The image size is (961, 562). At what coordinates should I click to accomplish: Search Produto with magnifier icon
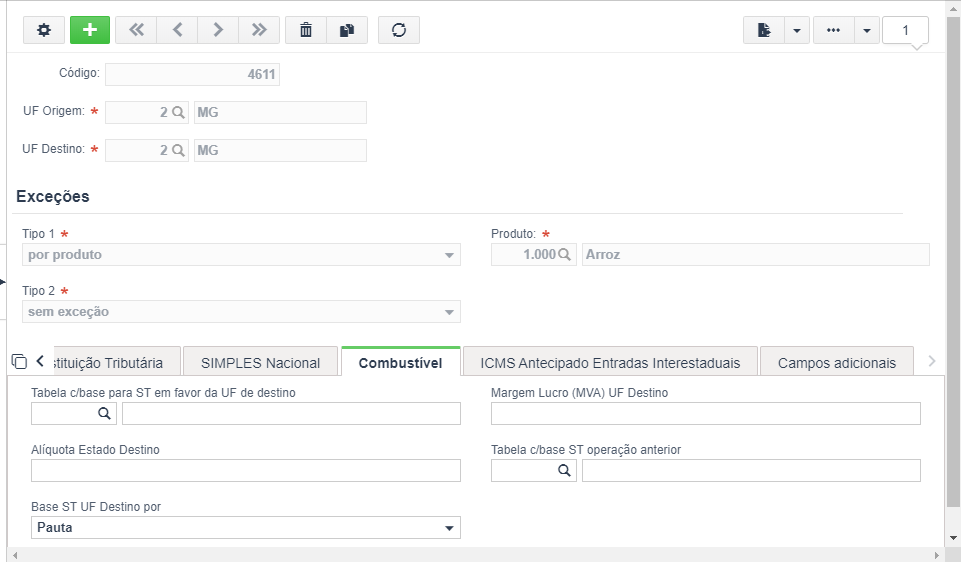pos(564,255)
